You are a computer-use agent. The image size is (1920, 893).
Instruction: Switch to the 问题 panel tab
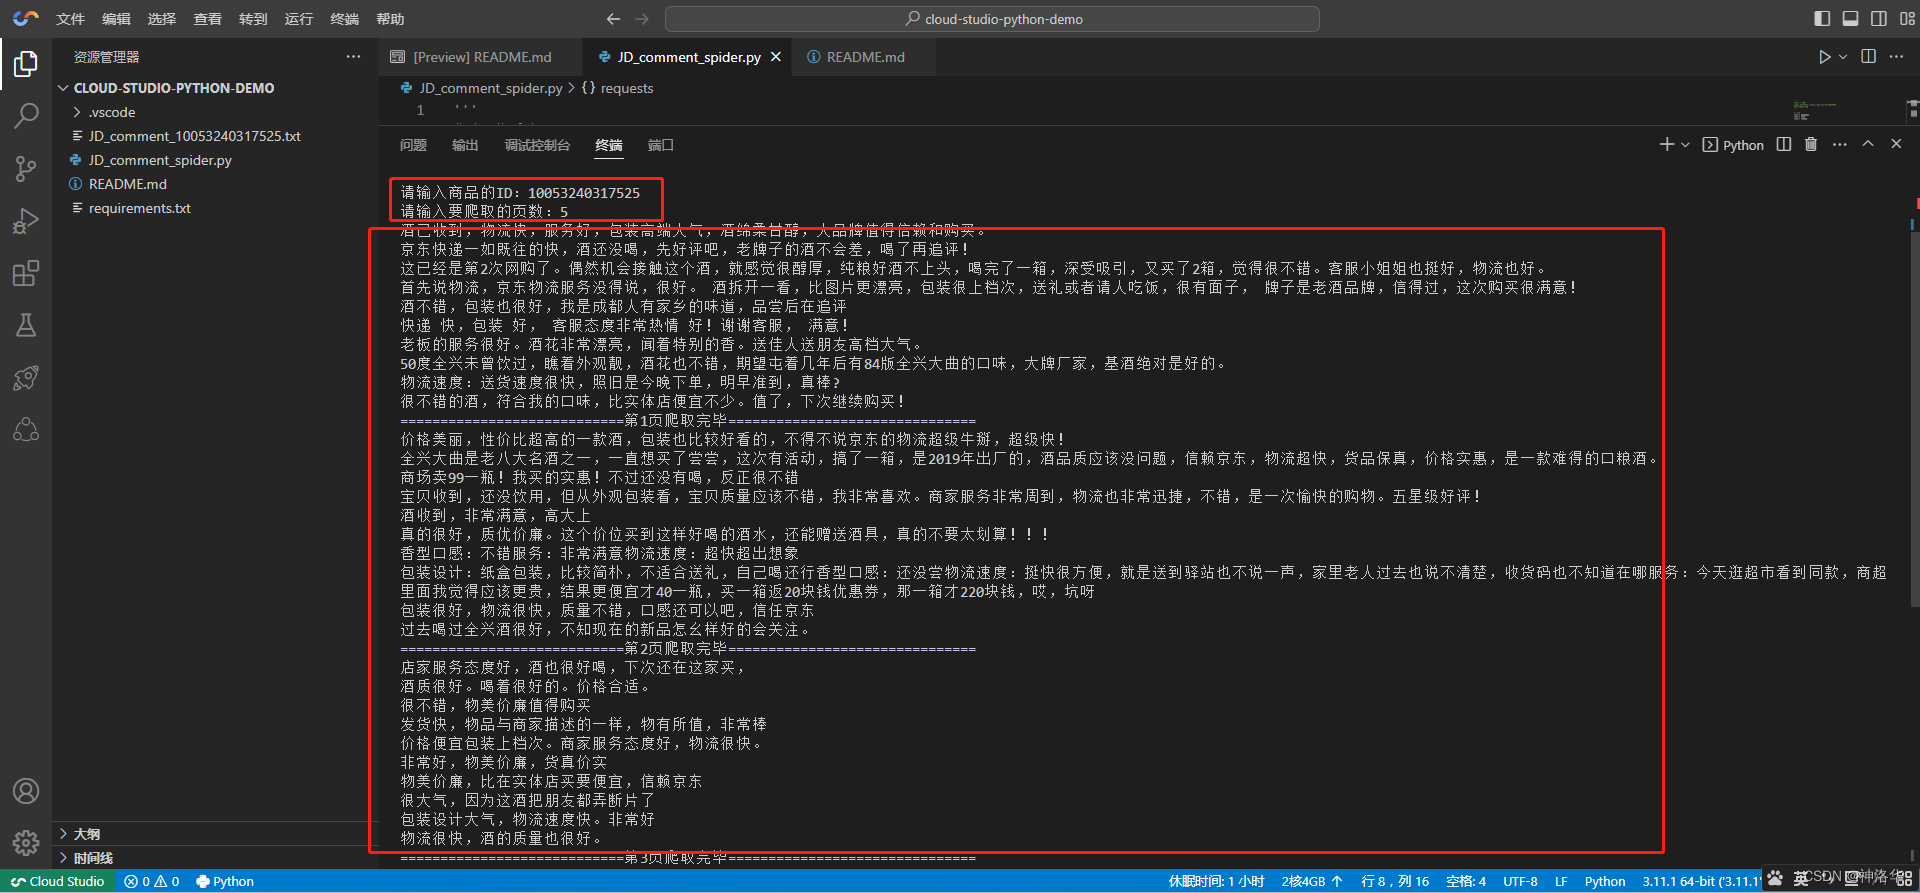pyautogui.click(x=413, y=145)
